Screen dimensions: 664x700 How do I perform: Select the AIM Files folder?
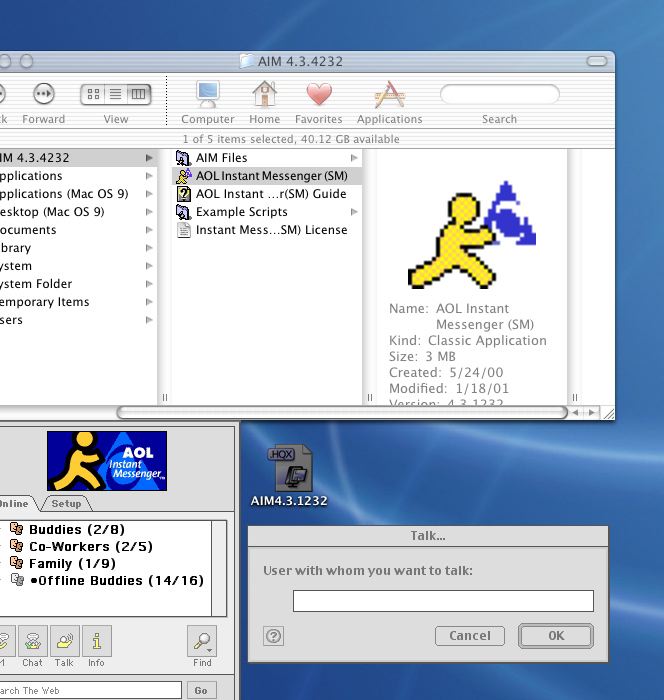[267, 158]
